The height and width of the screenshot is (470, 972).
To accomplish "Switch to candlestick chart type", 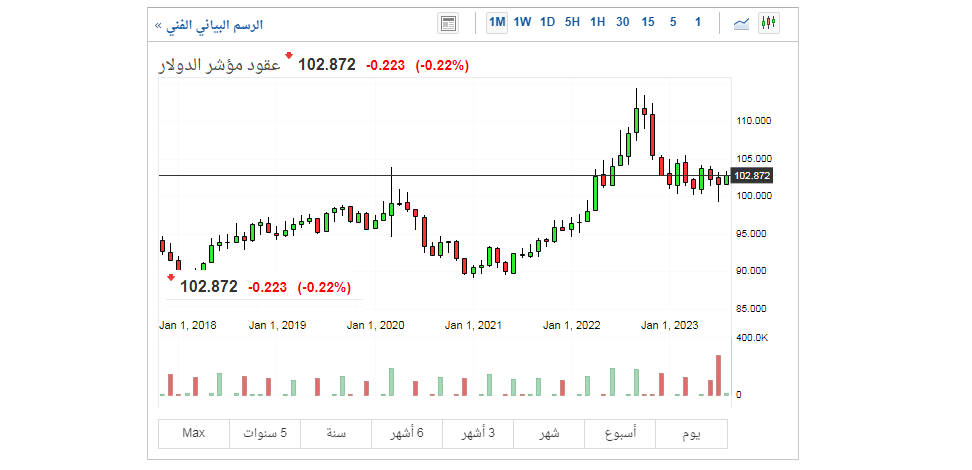I will point(769,23).
